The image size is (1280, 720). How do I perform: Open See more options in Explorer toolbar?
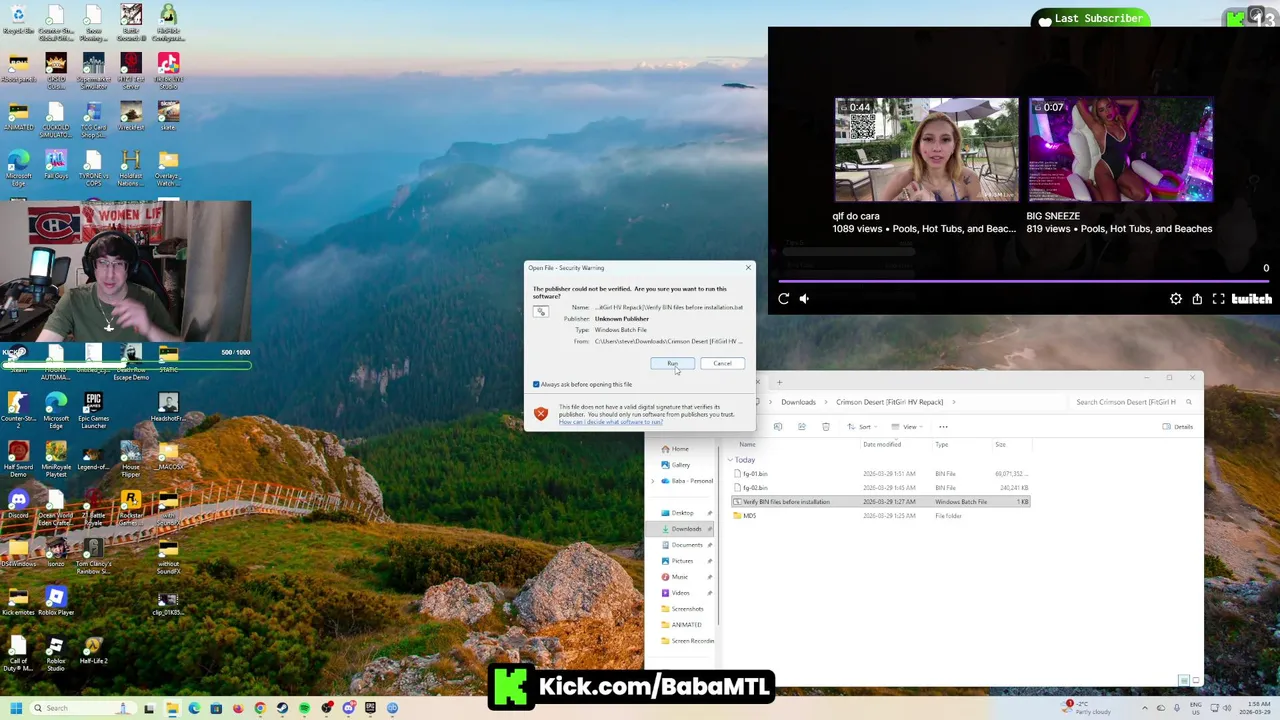tap(943, 427)
